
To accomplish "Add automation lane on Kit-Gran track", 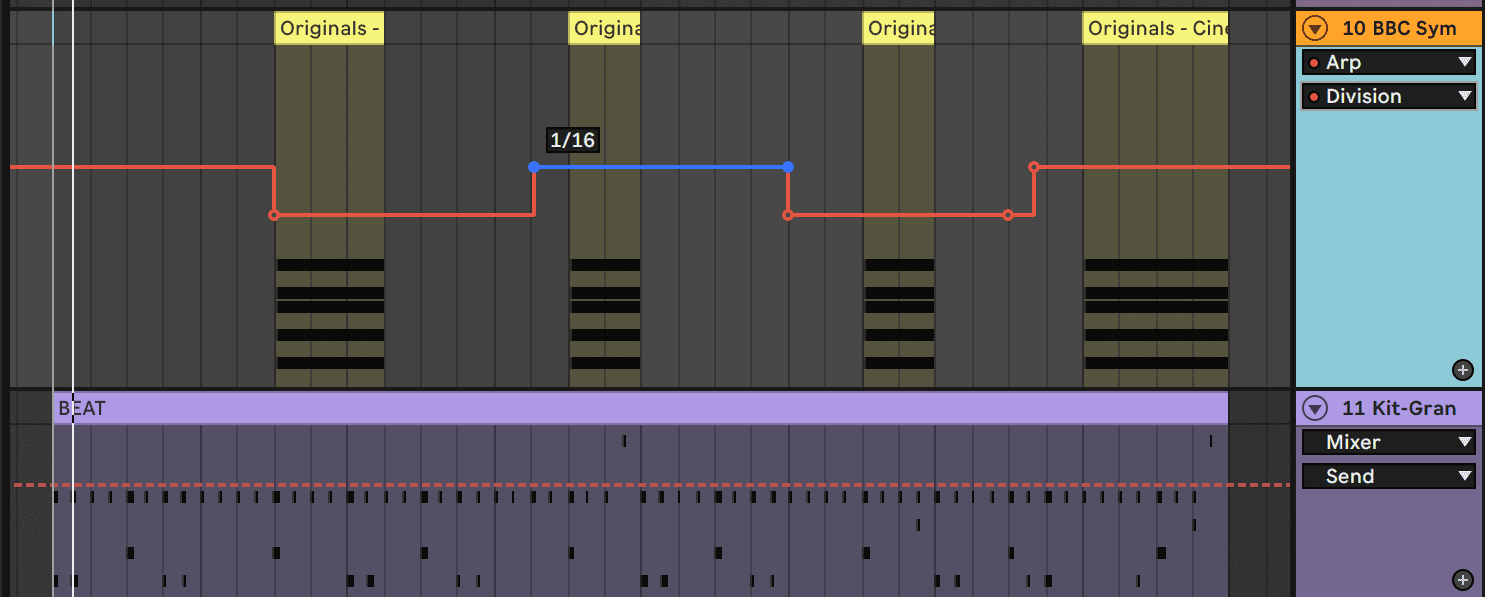I will [x=1463, y=580].
